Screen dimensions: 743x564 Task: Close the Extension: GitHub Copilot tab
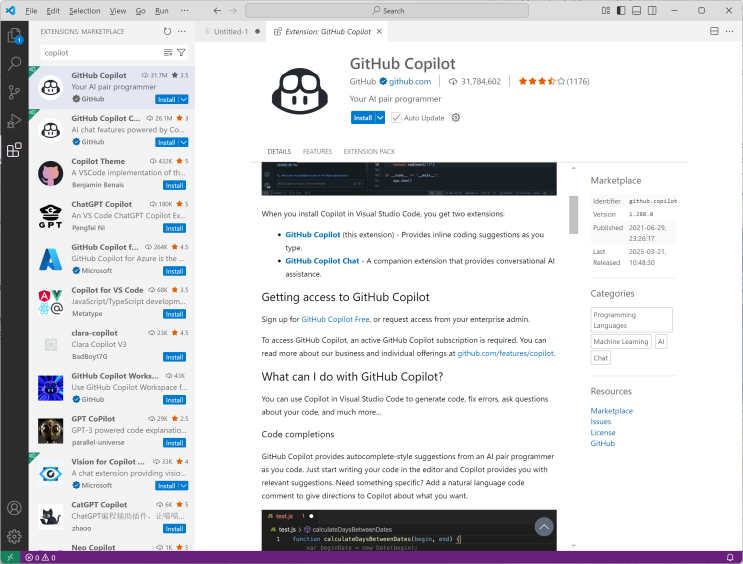pos(379,31)
